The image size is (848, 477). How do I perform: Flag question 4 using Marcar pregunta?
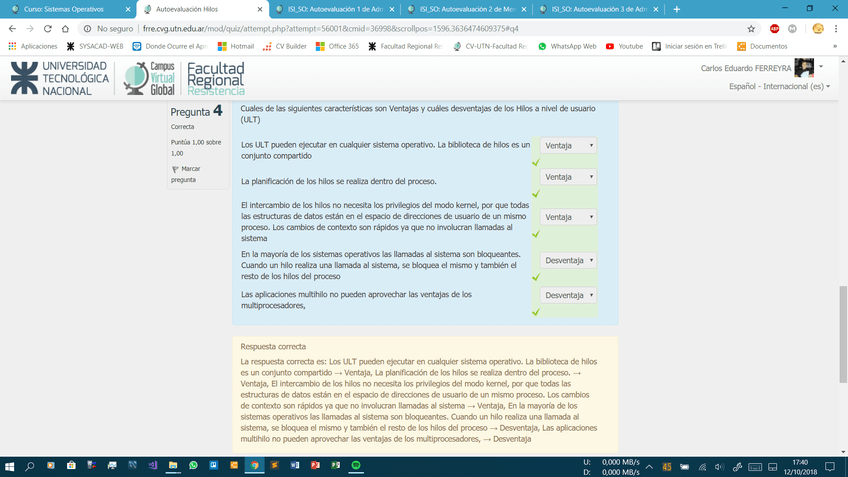coord(185,174)
